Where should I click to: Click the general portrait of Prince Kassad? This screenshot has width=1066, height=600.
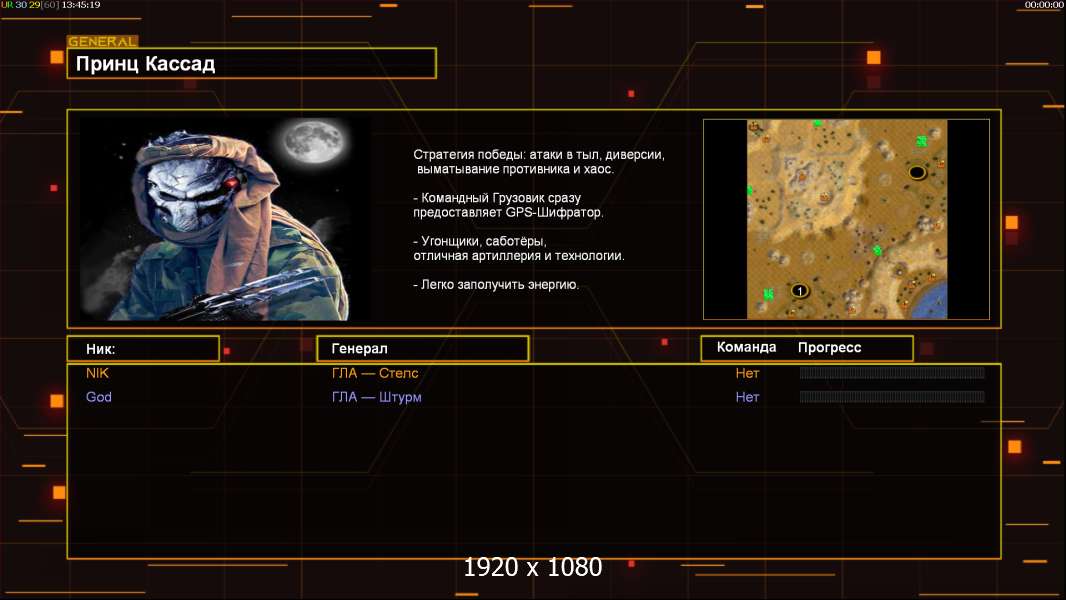[226, 218]
